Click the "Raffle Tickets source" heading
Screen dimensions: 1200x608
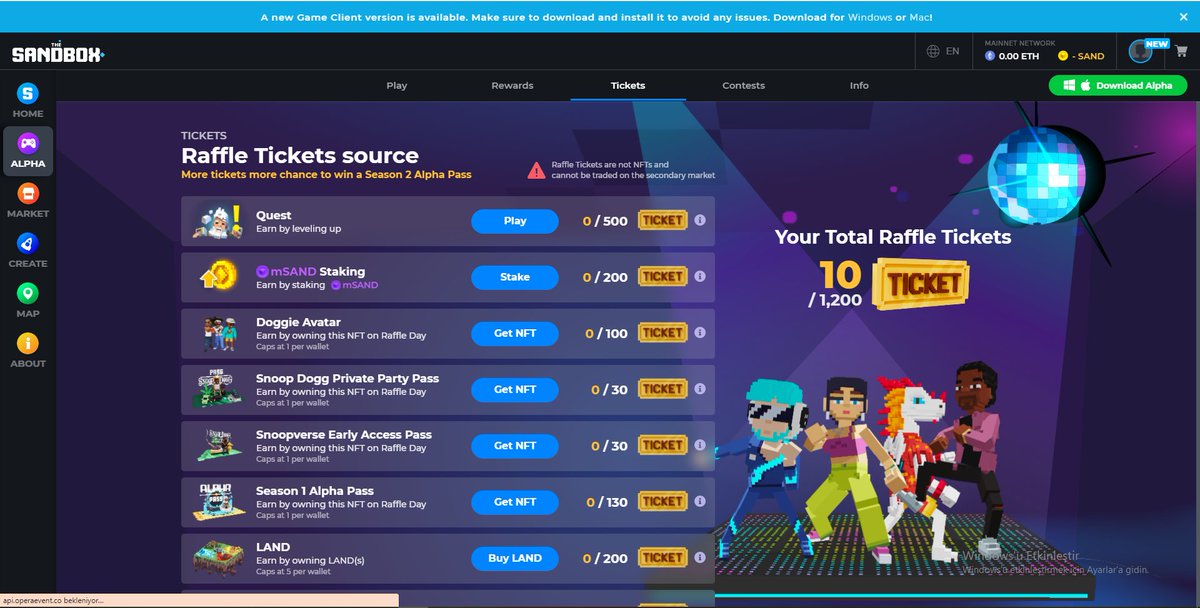[x=300, y=155]
